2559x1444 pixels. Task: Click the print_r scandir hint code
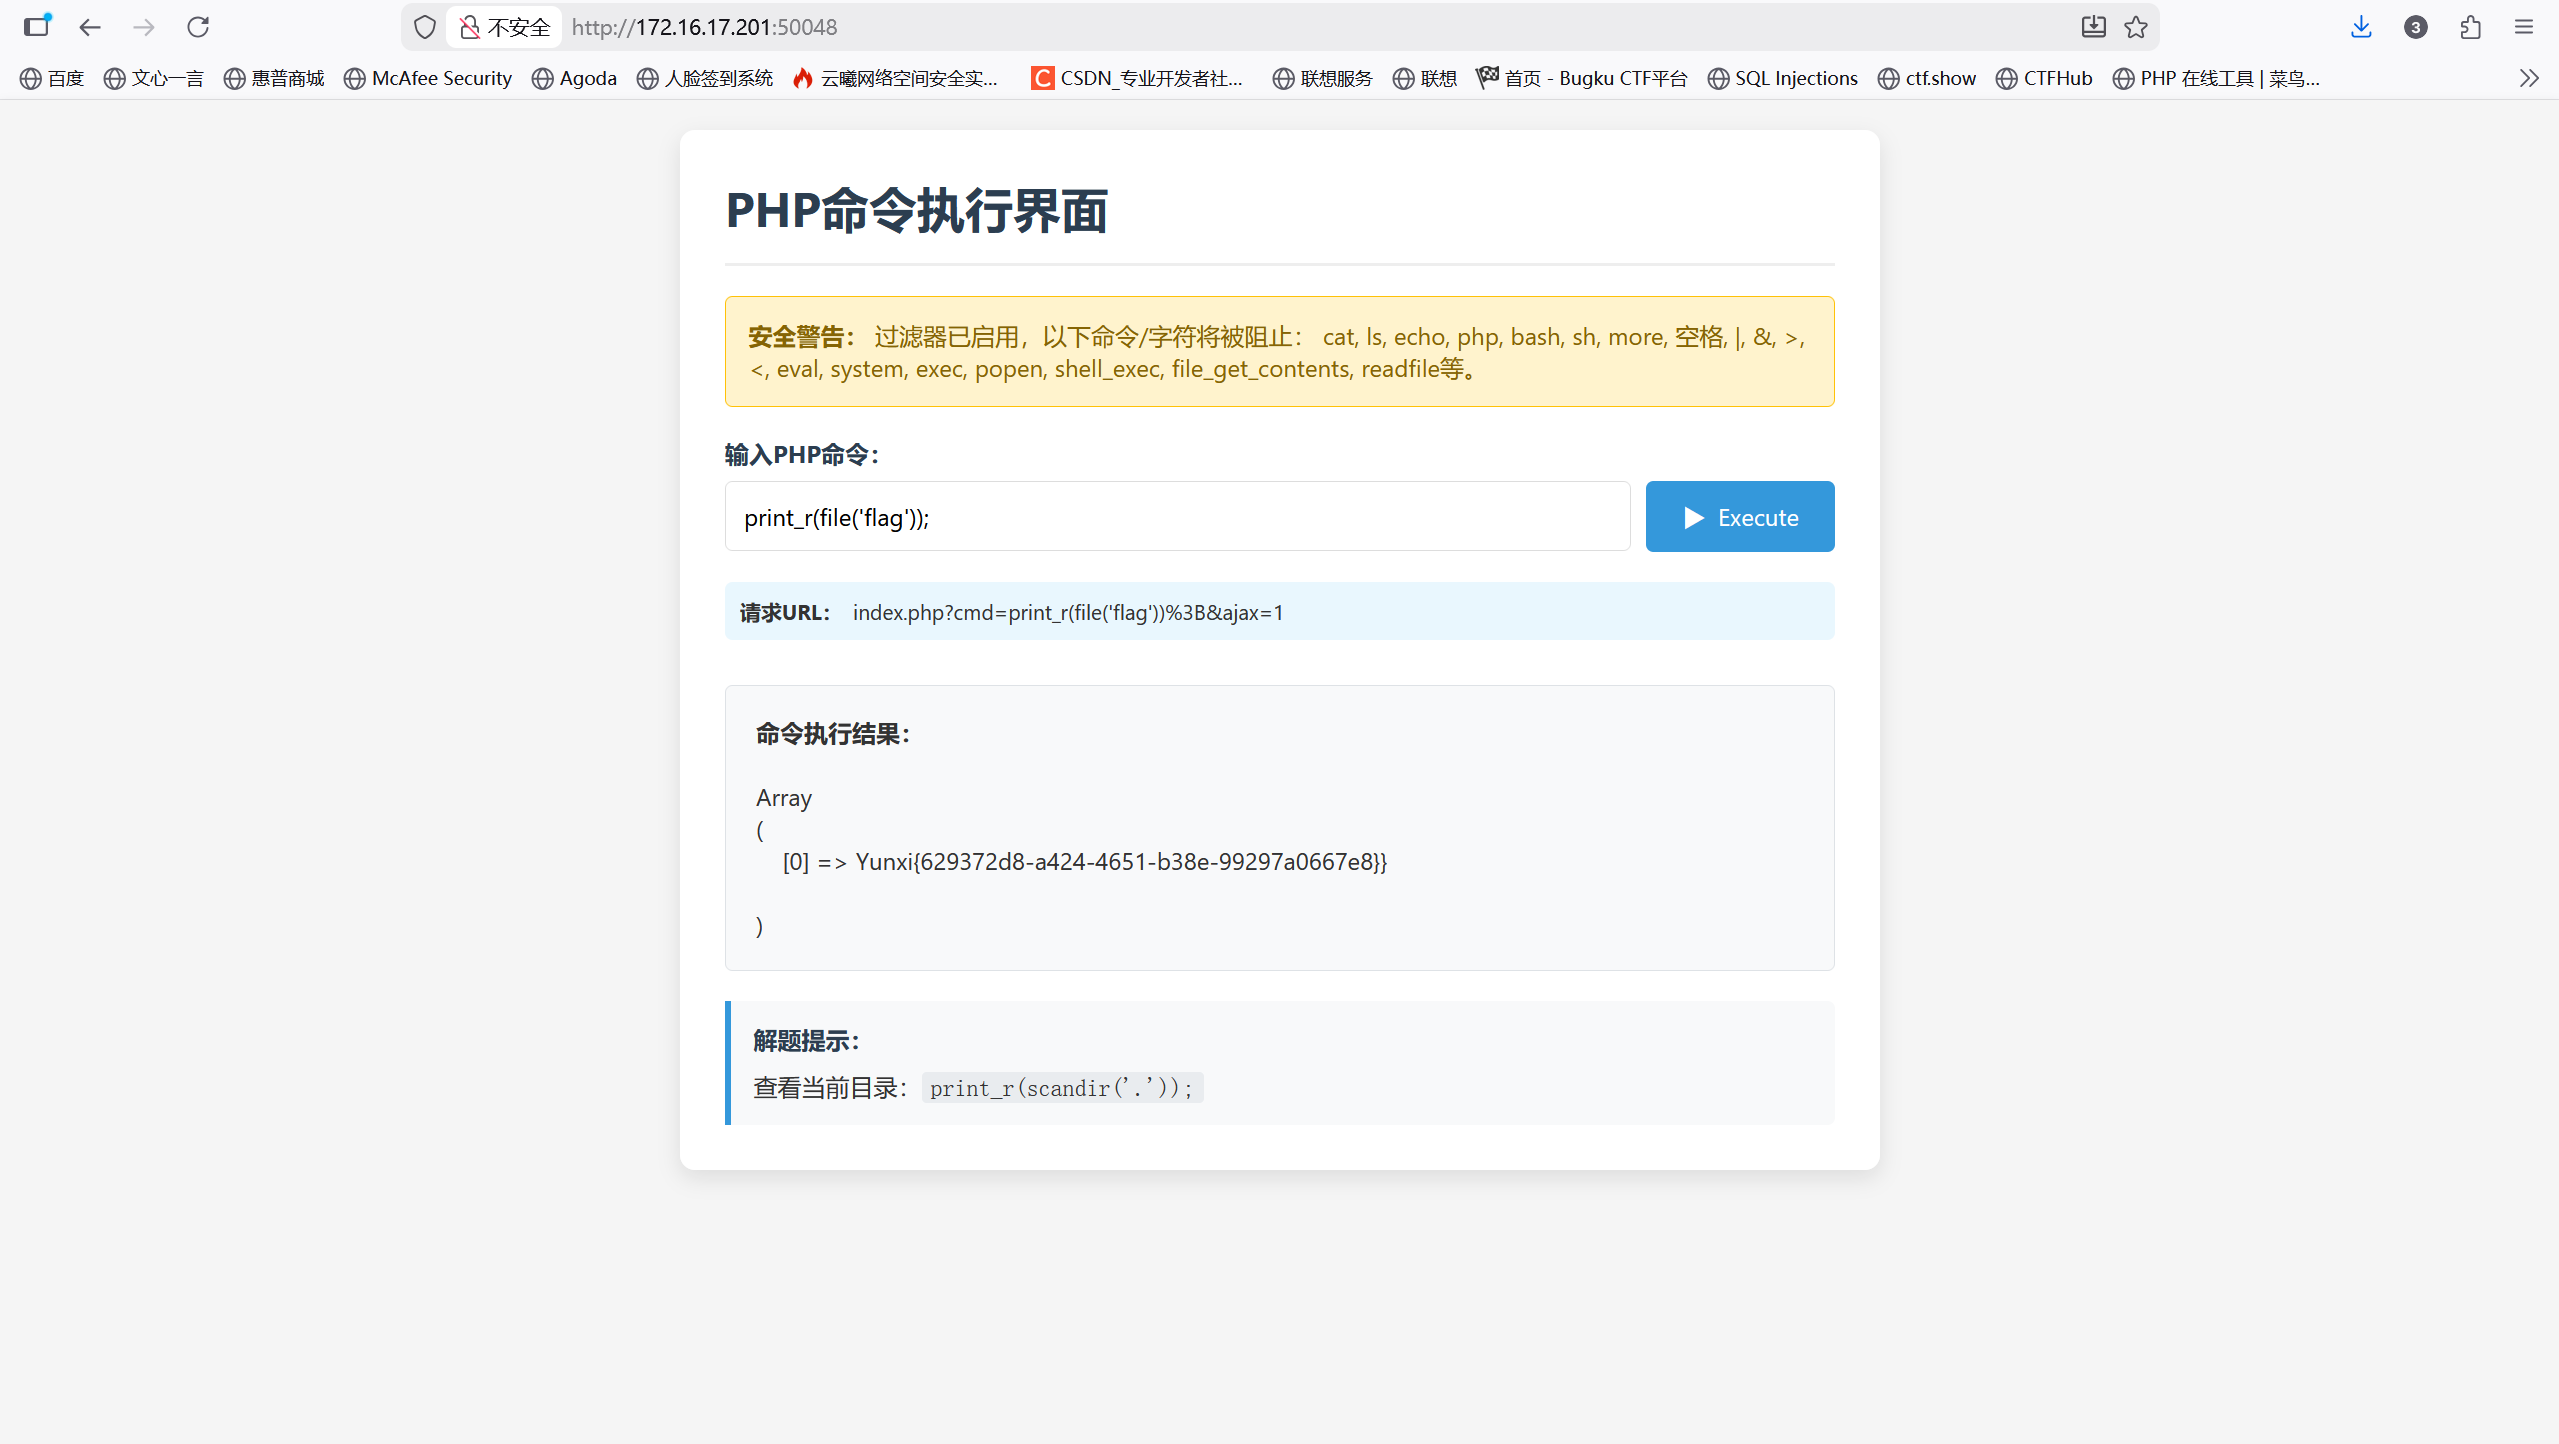coord(1061,1088)
